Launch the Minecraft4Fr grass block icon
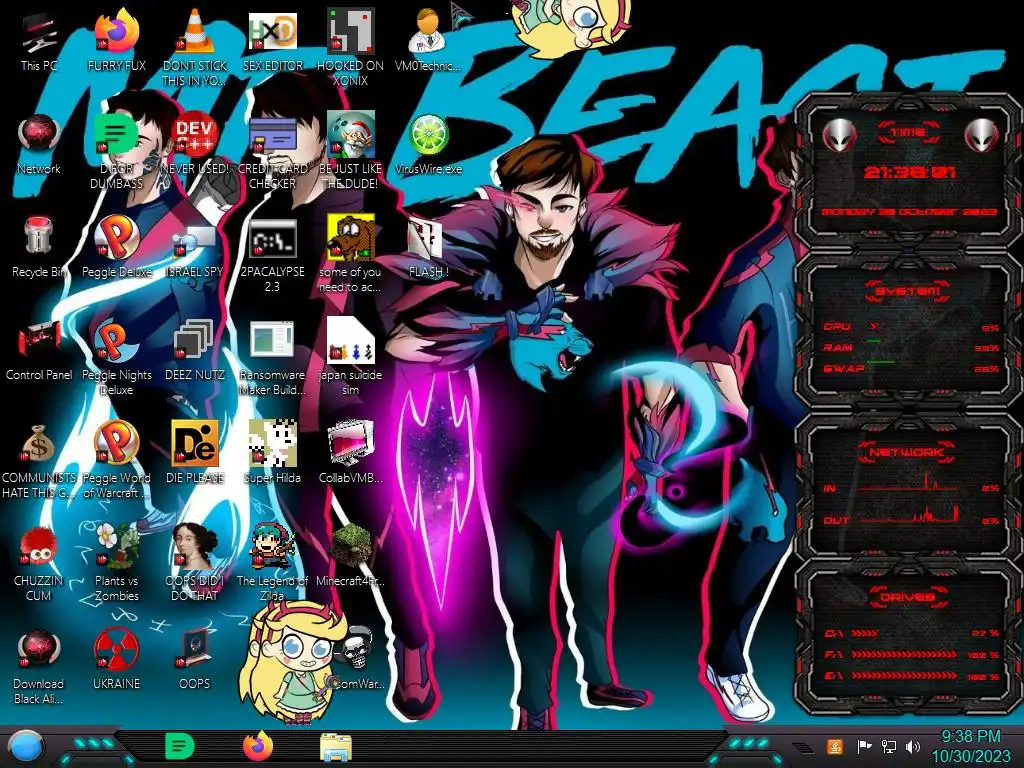This screenshot has height=768, width=1024. pyautogui.click(x=350, y=546)
